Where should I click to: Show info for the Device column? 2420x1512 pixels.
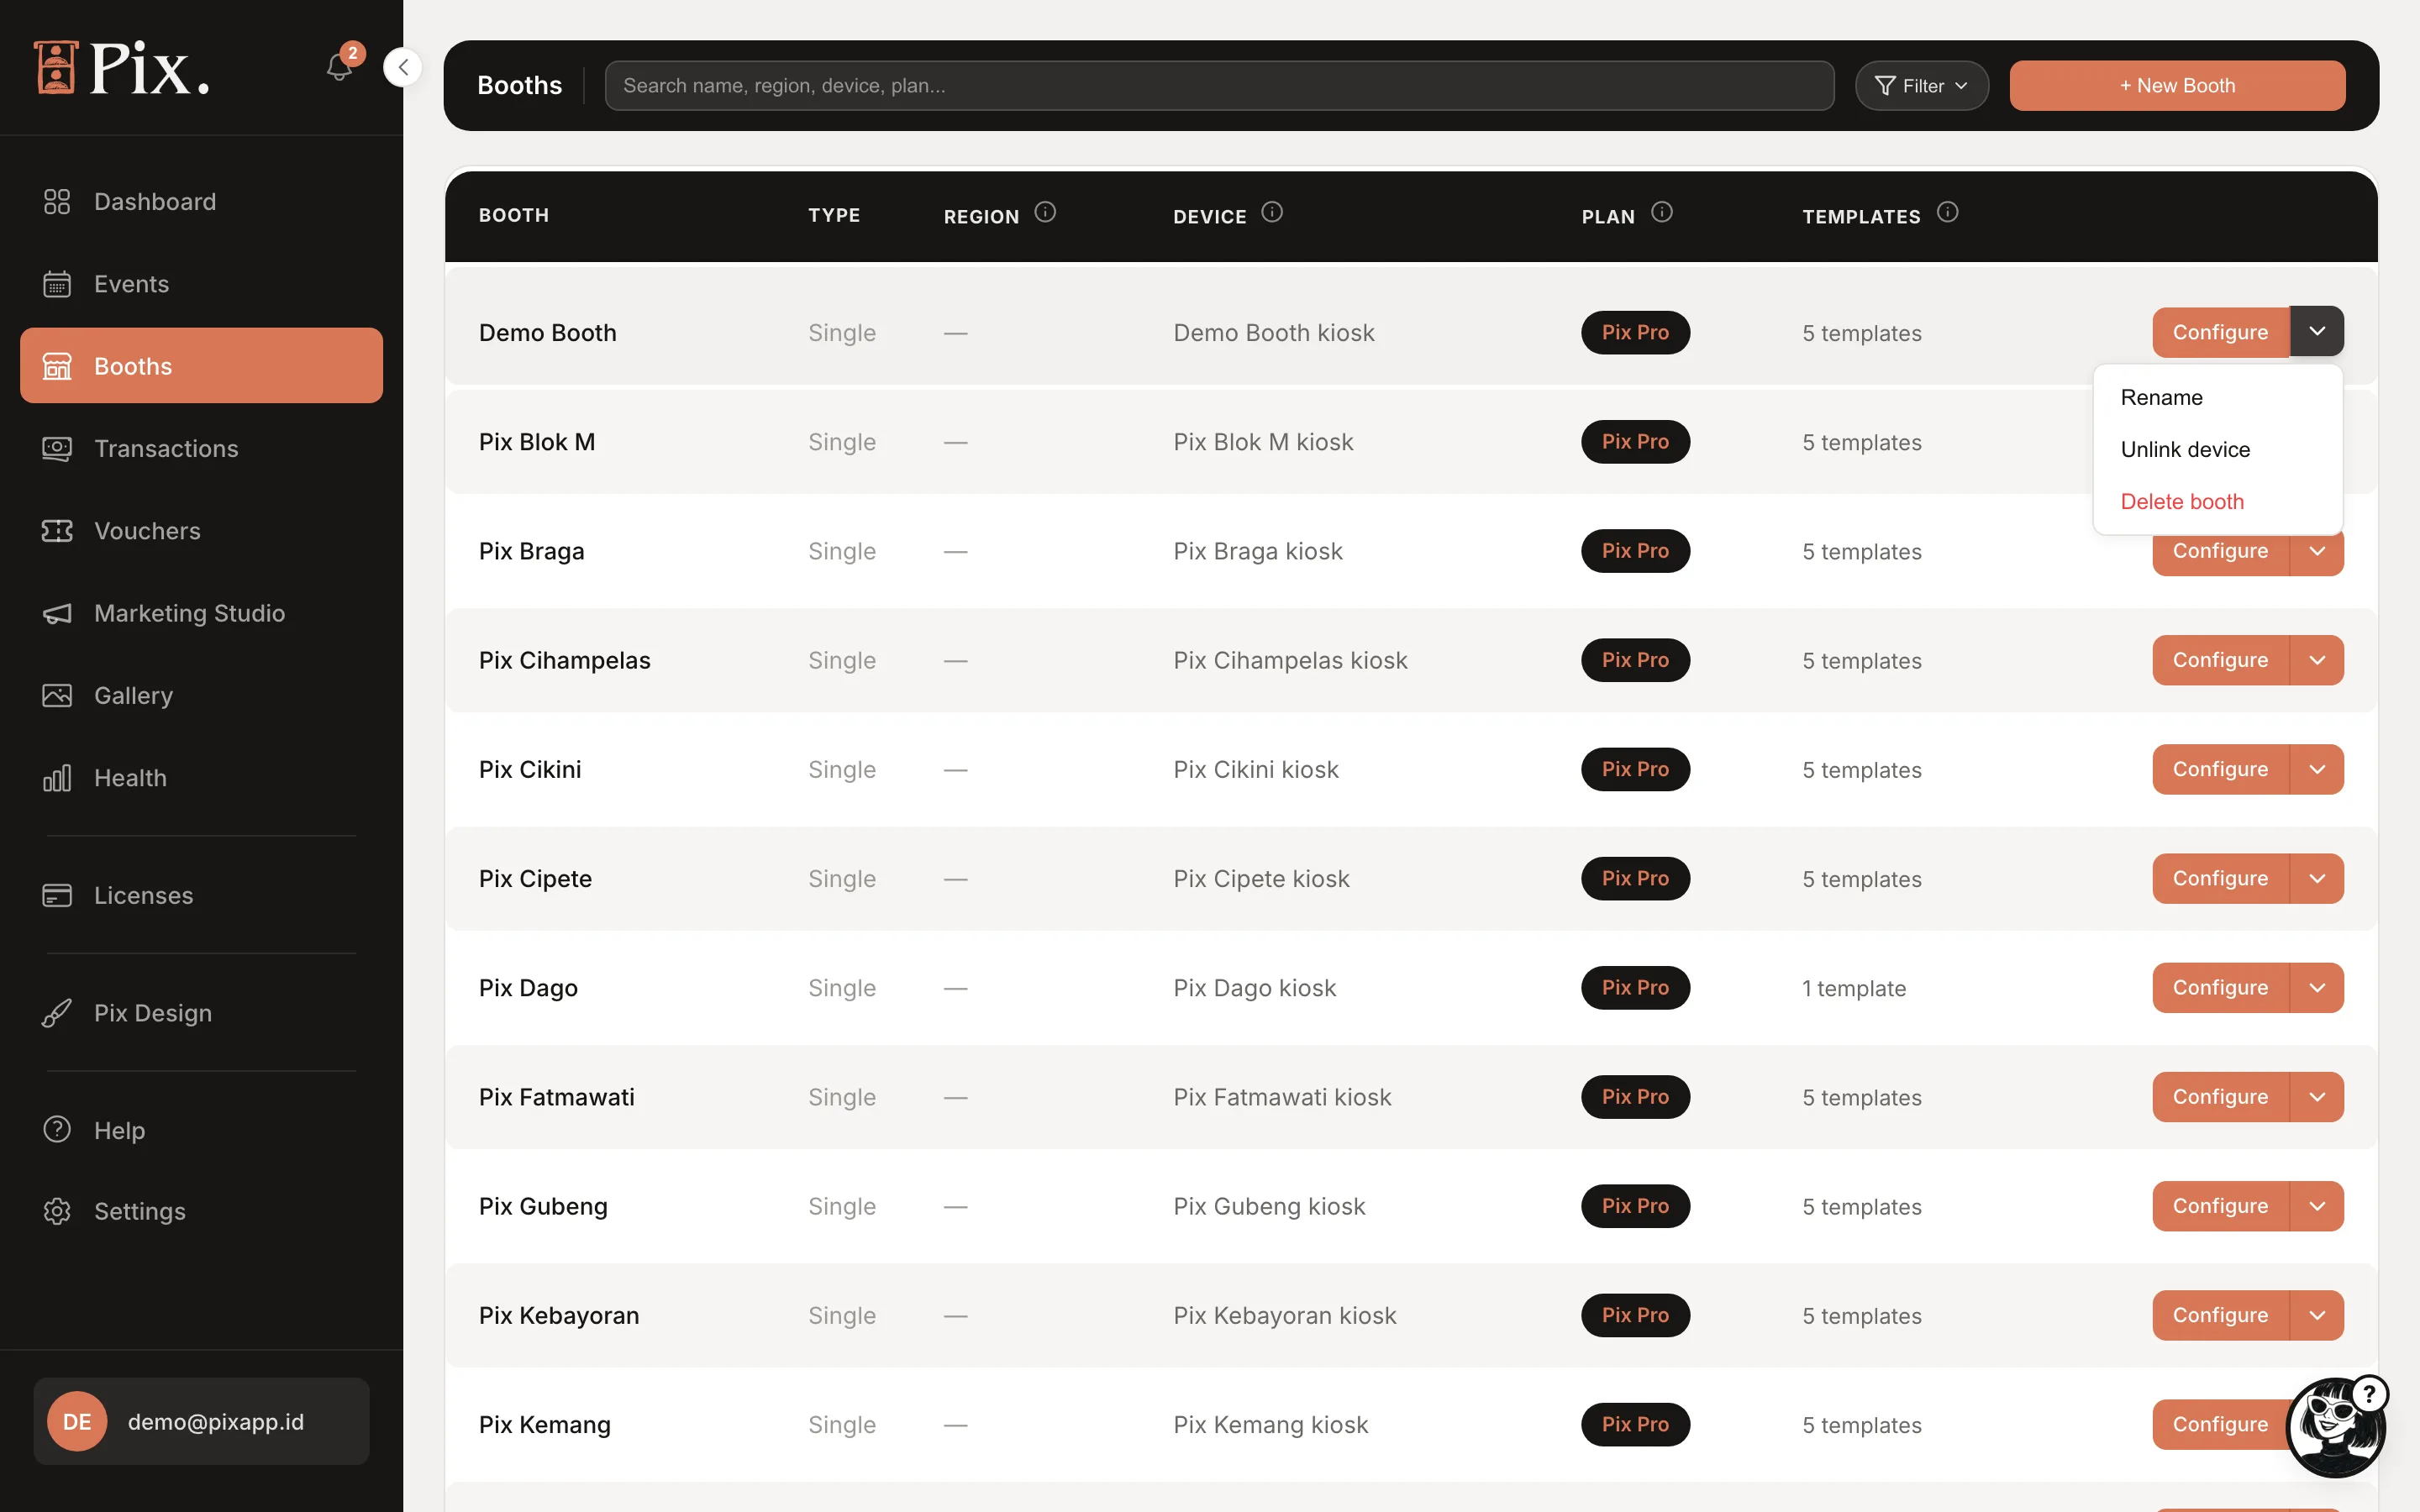1272,212
